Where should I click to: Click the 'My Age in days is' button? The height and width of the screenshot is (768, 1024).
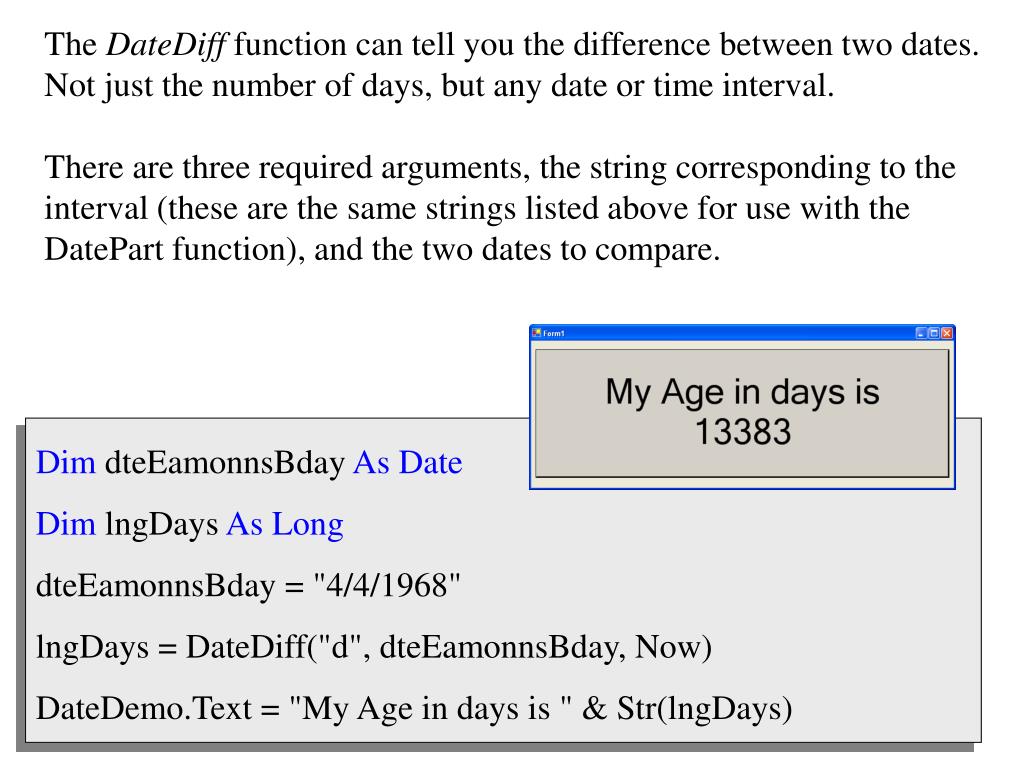pos(742,410)
